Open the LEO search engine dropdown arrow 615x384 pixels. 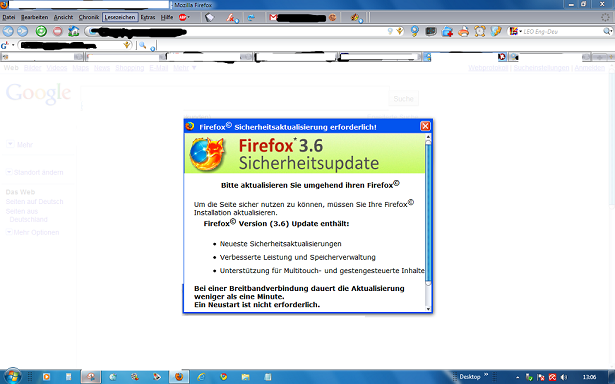pyautogui.click(x=520, y=31)
